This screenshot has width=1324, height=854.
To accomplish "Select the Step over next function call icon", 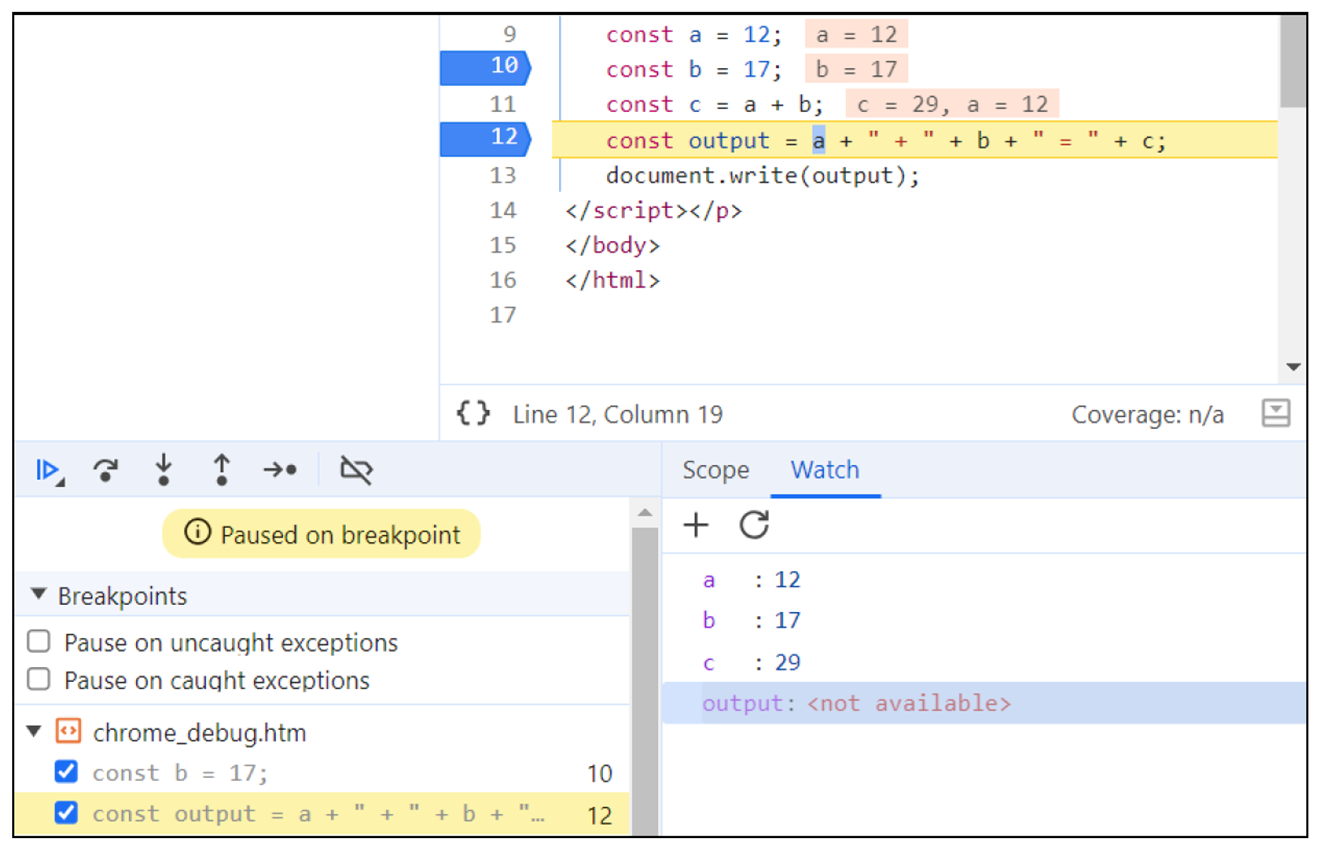I will (105, 469).
